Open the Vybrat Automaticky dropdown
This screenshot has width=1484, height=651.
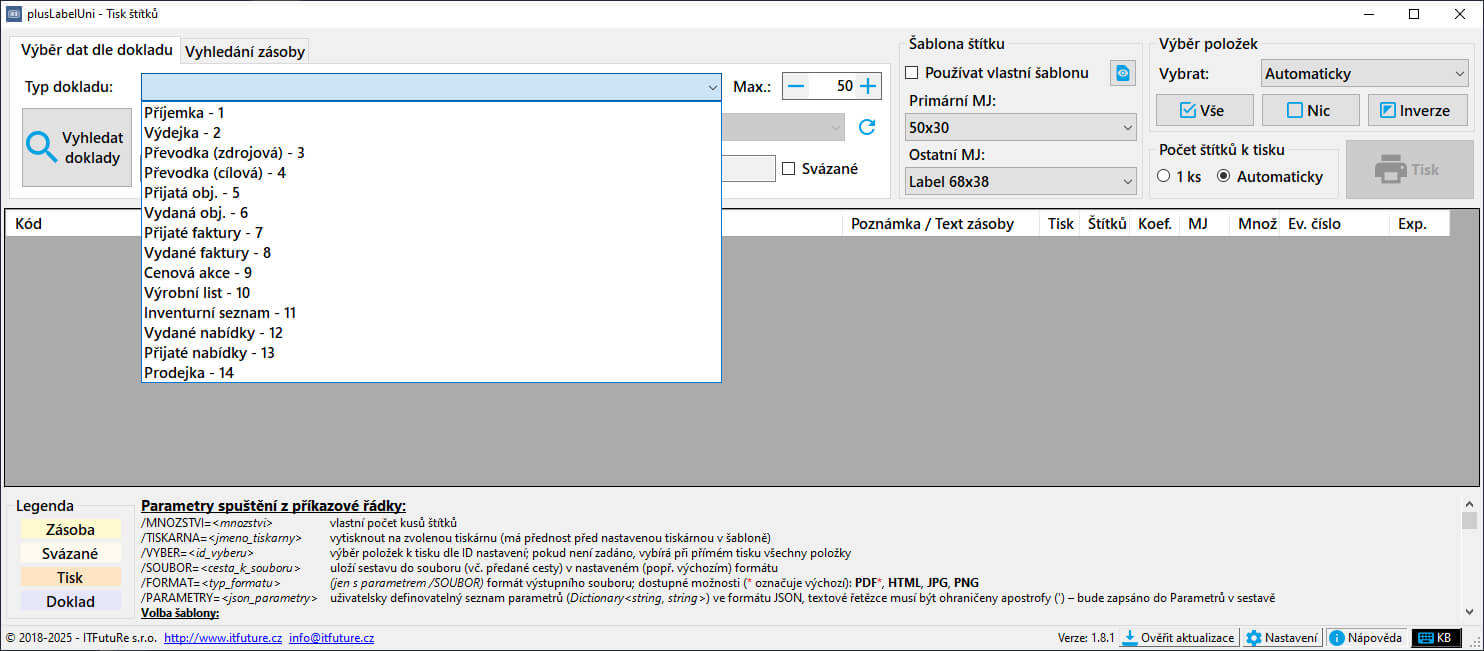coord(1363,73)
